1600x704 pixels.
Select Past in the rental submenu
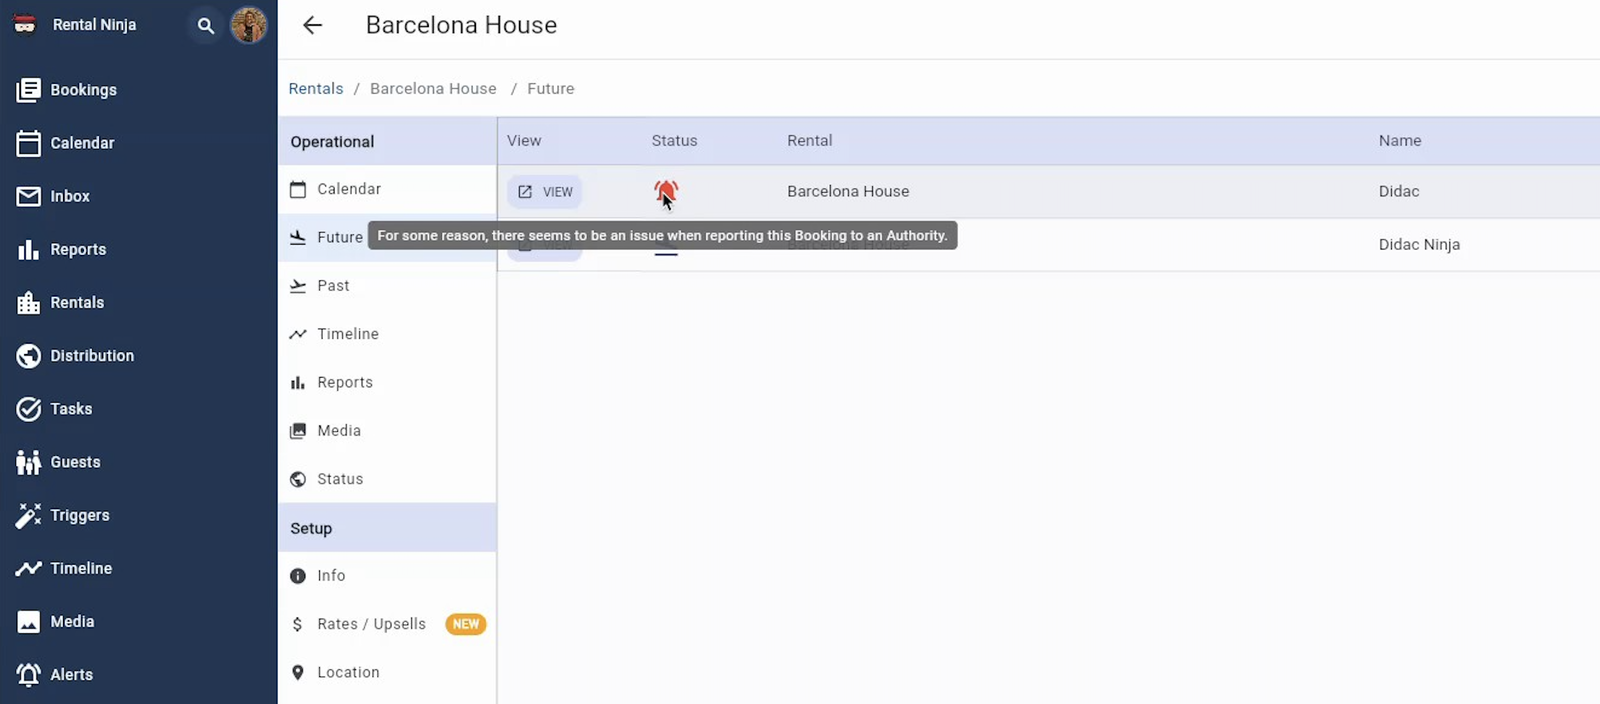[x=387, y=286]
